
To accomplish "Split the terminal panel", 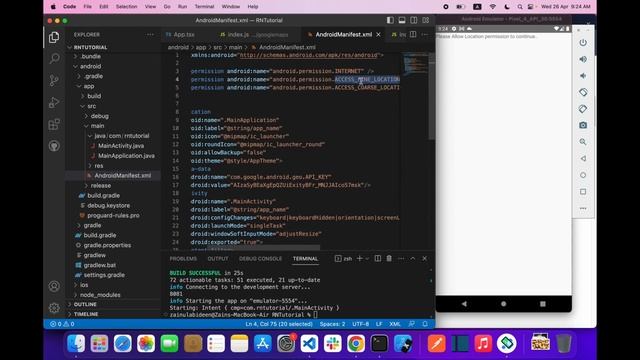I will [x=378, y=258].
